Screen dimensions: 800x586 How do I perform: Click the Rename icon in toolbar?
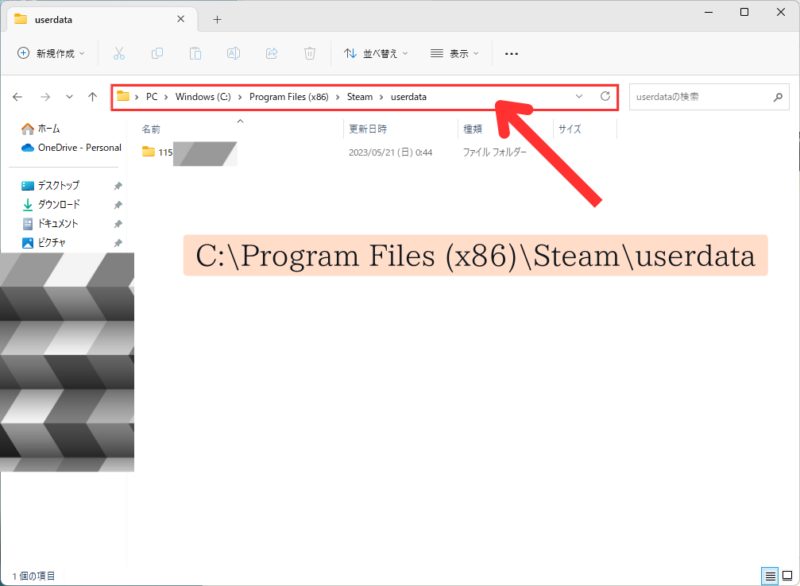tap(233, 54)
